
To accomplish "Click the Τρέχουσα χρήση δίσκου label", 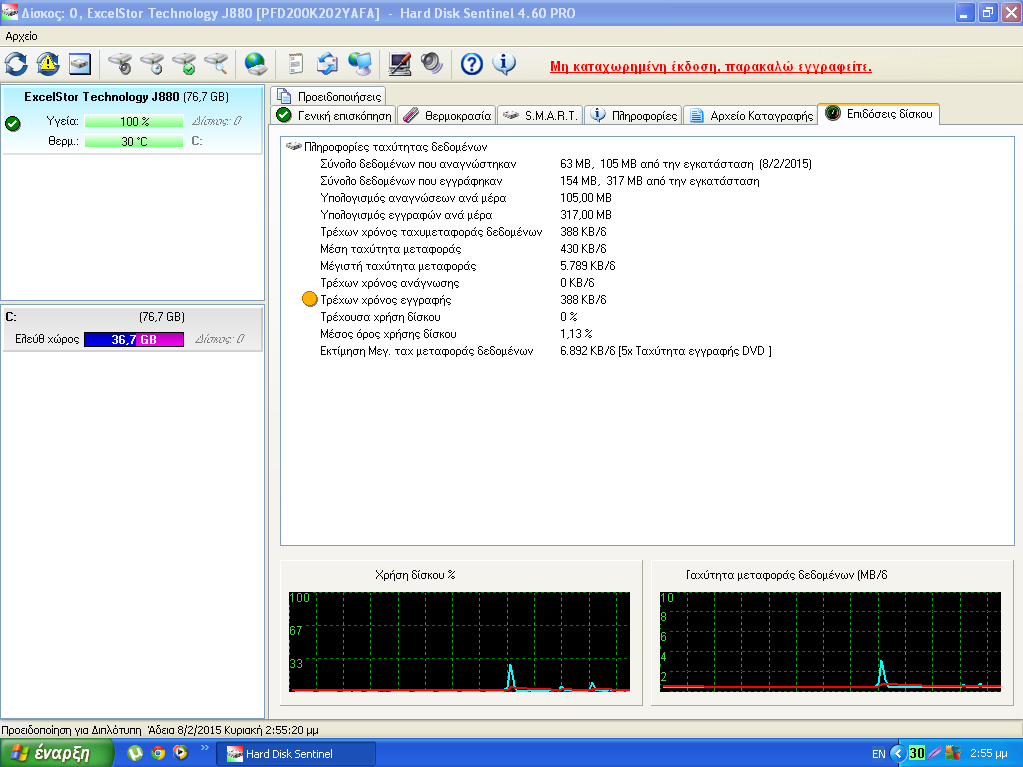I will coord(380,317).
